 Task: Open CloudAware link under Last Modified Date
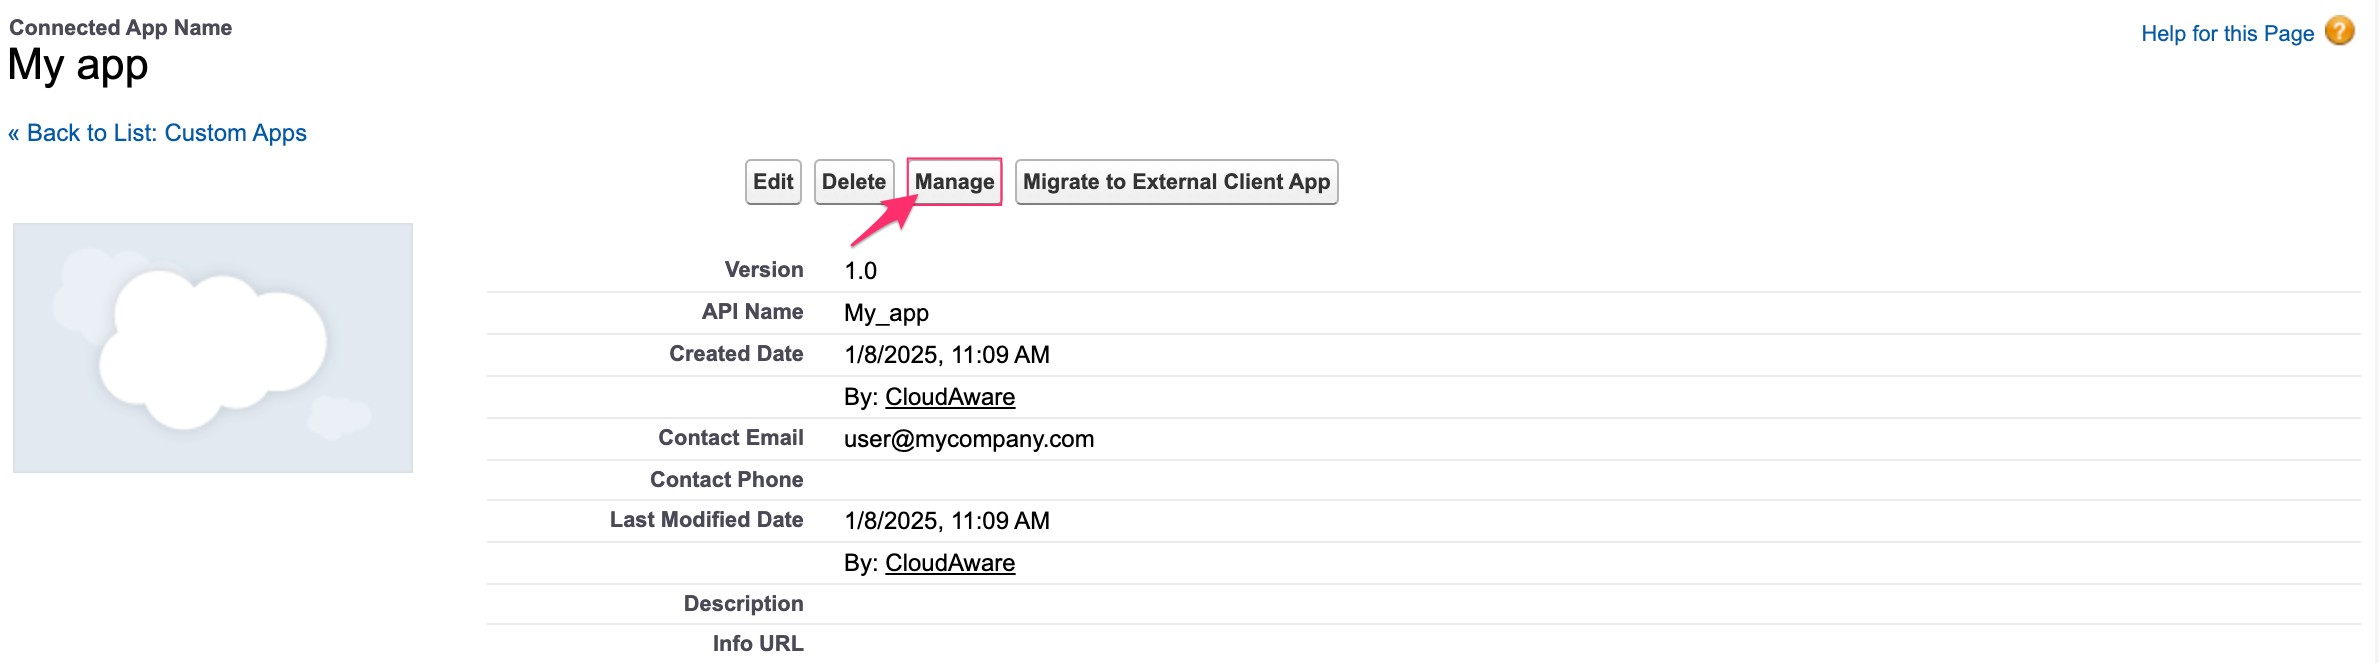pyautogui.click(x=949, y=563)
